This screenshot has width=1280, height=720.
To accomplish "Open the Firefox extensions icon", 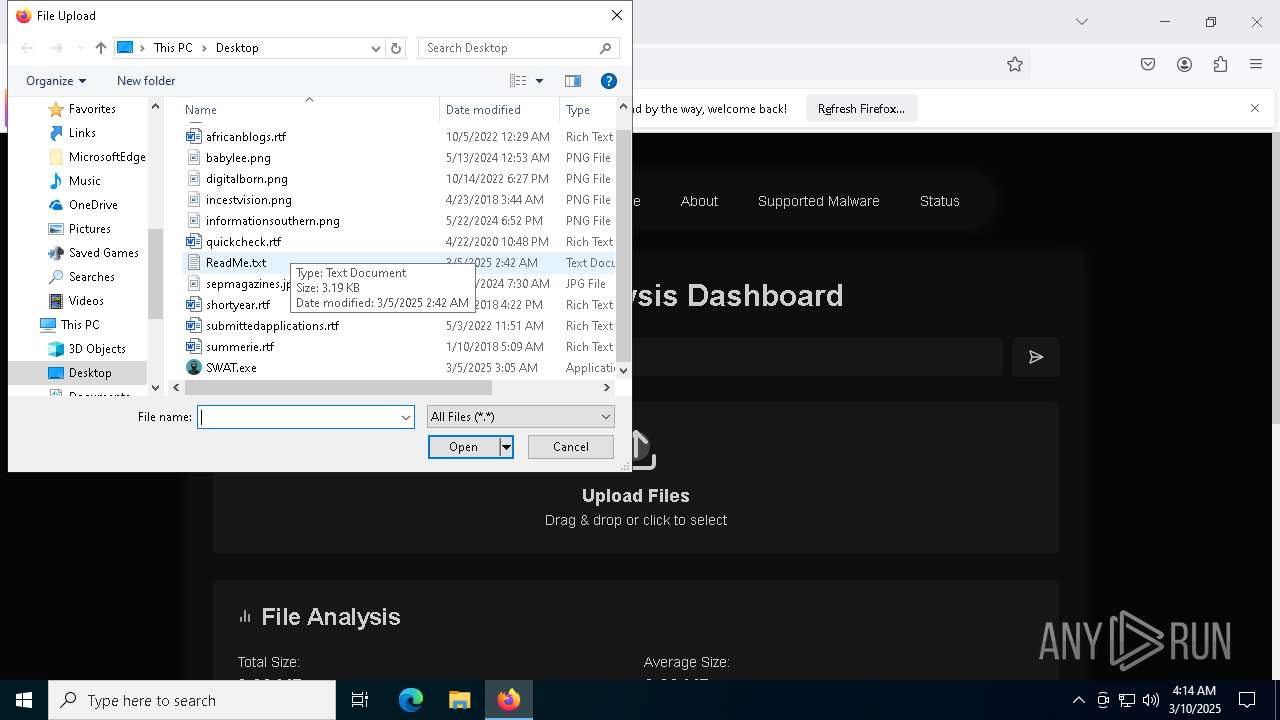I will coord(1220,64).
